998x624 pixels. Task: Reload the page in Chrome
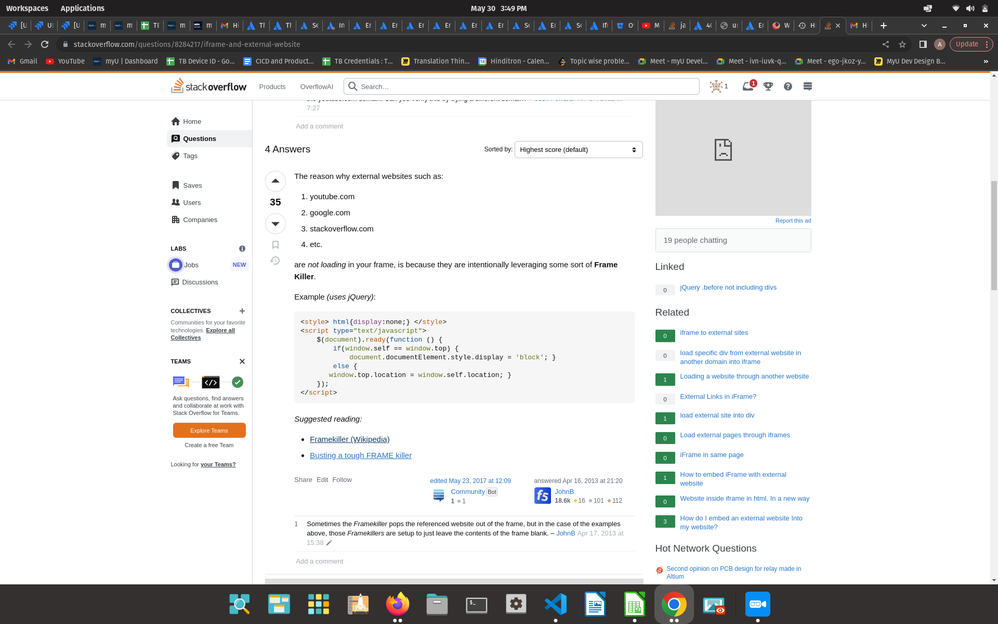point(45,44)
